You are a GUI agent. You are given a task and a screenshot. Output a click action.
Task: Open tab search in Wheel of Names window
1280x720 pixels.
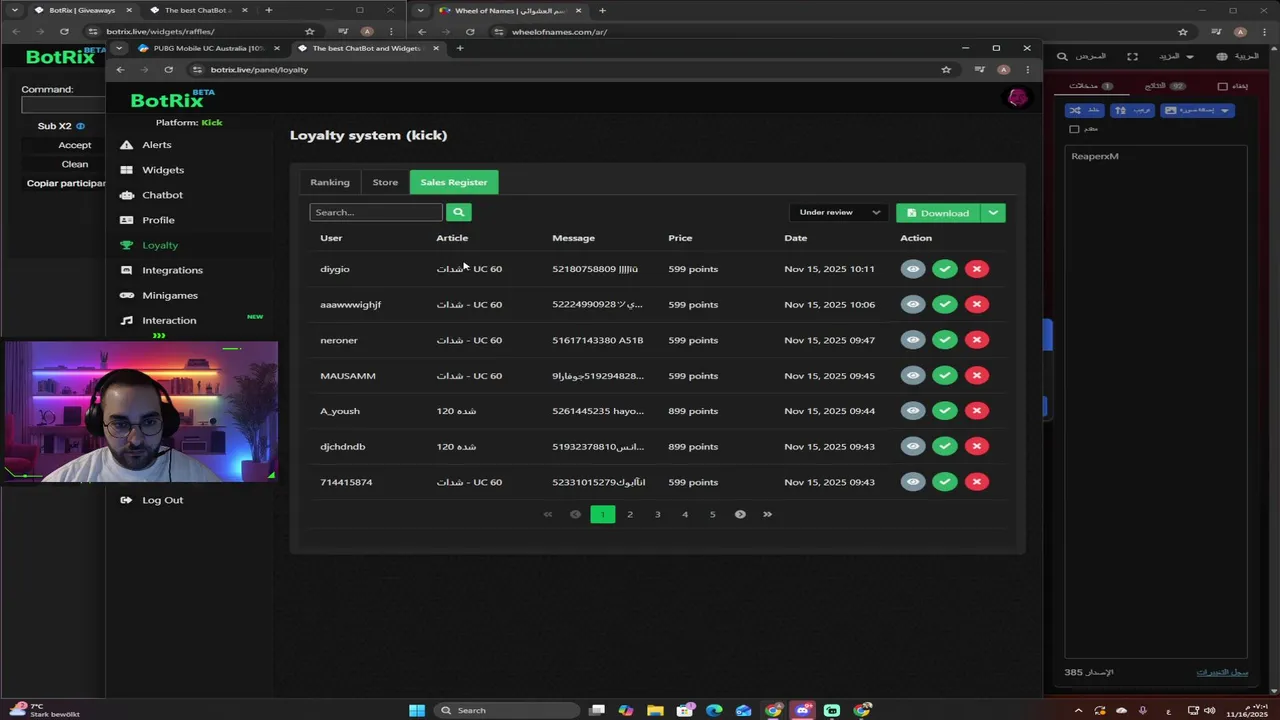tap(421, 10)
